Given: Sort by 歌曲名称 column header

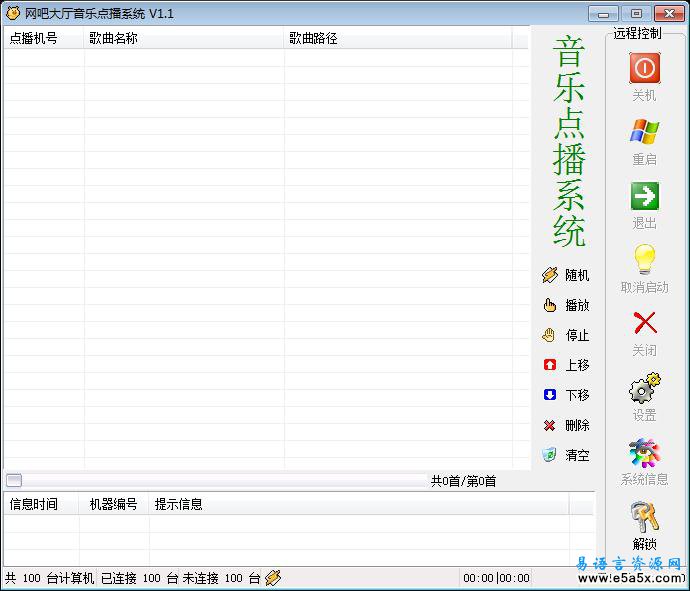Looking at the screenshot, I should [184, 38].
